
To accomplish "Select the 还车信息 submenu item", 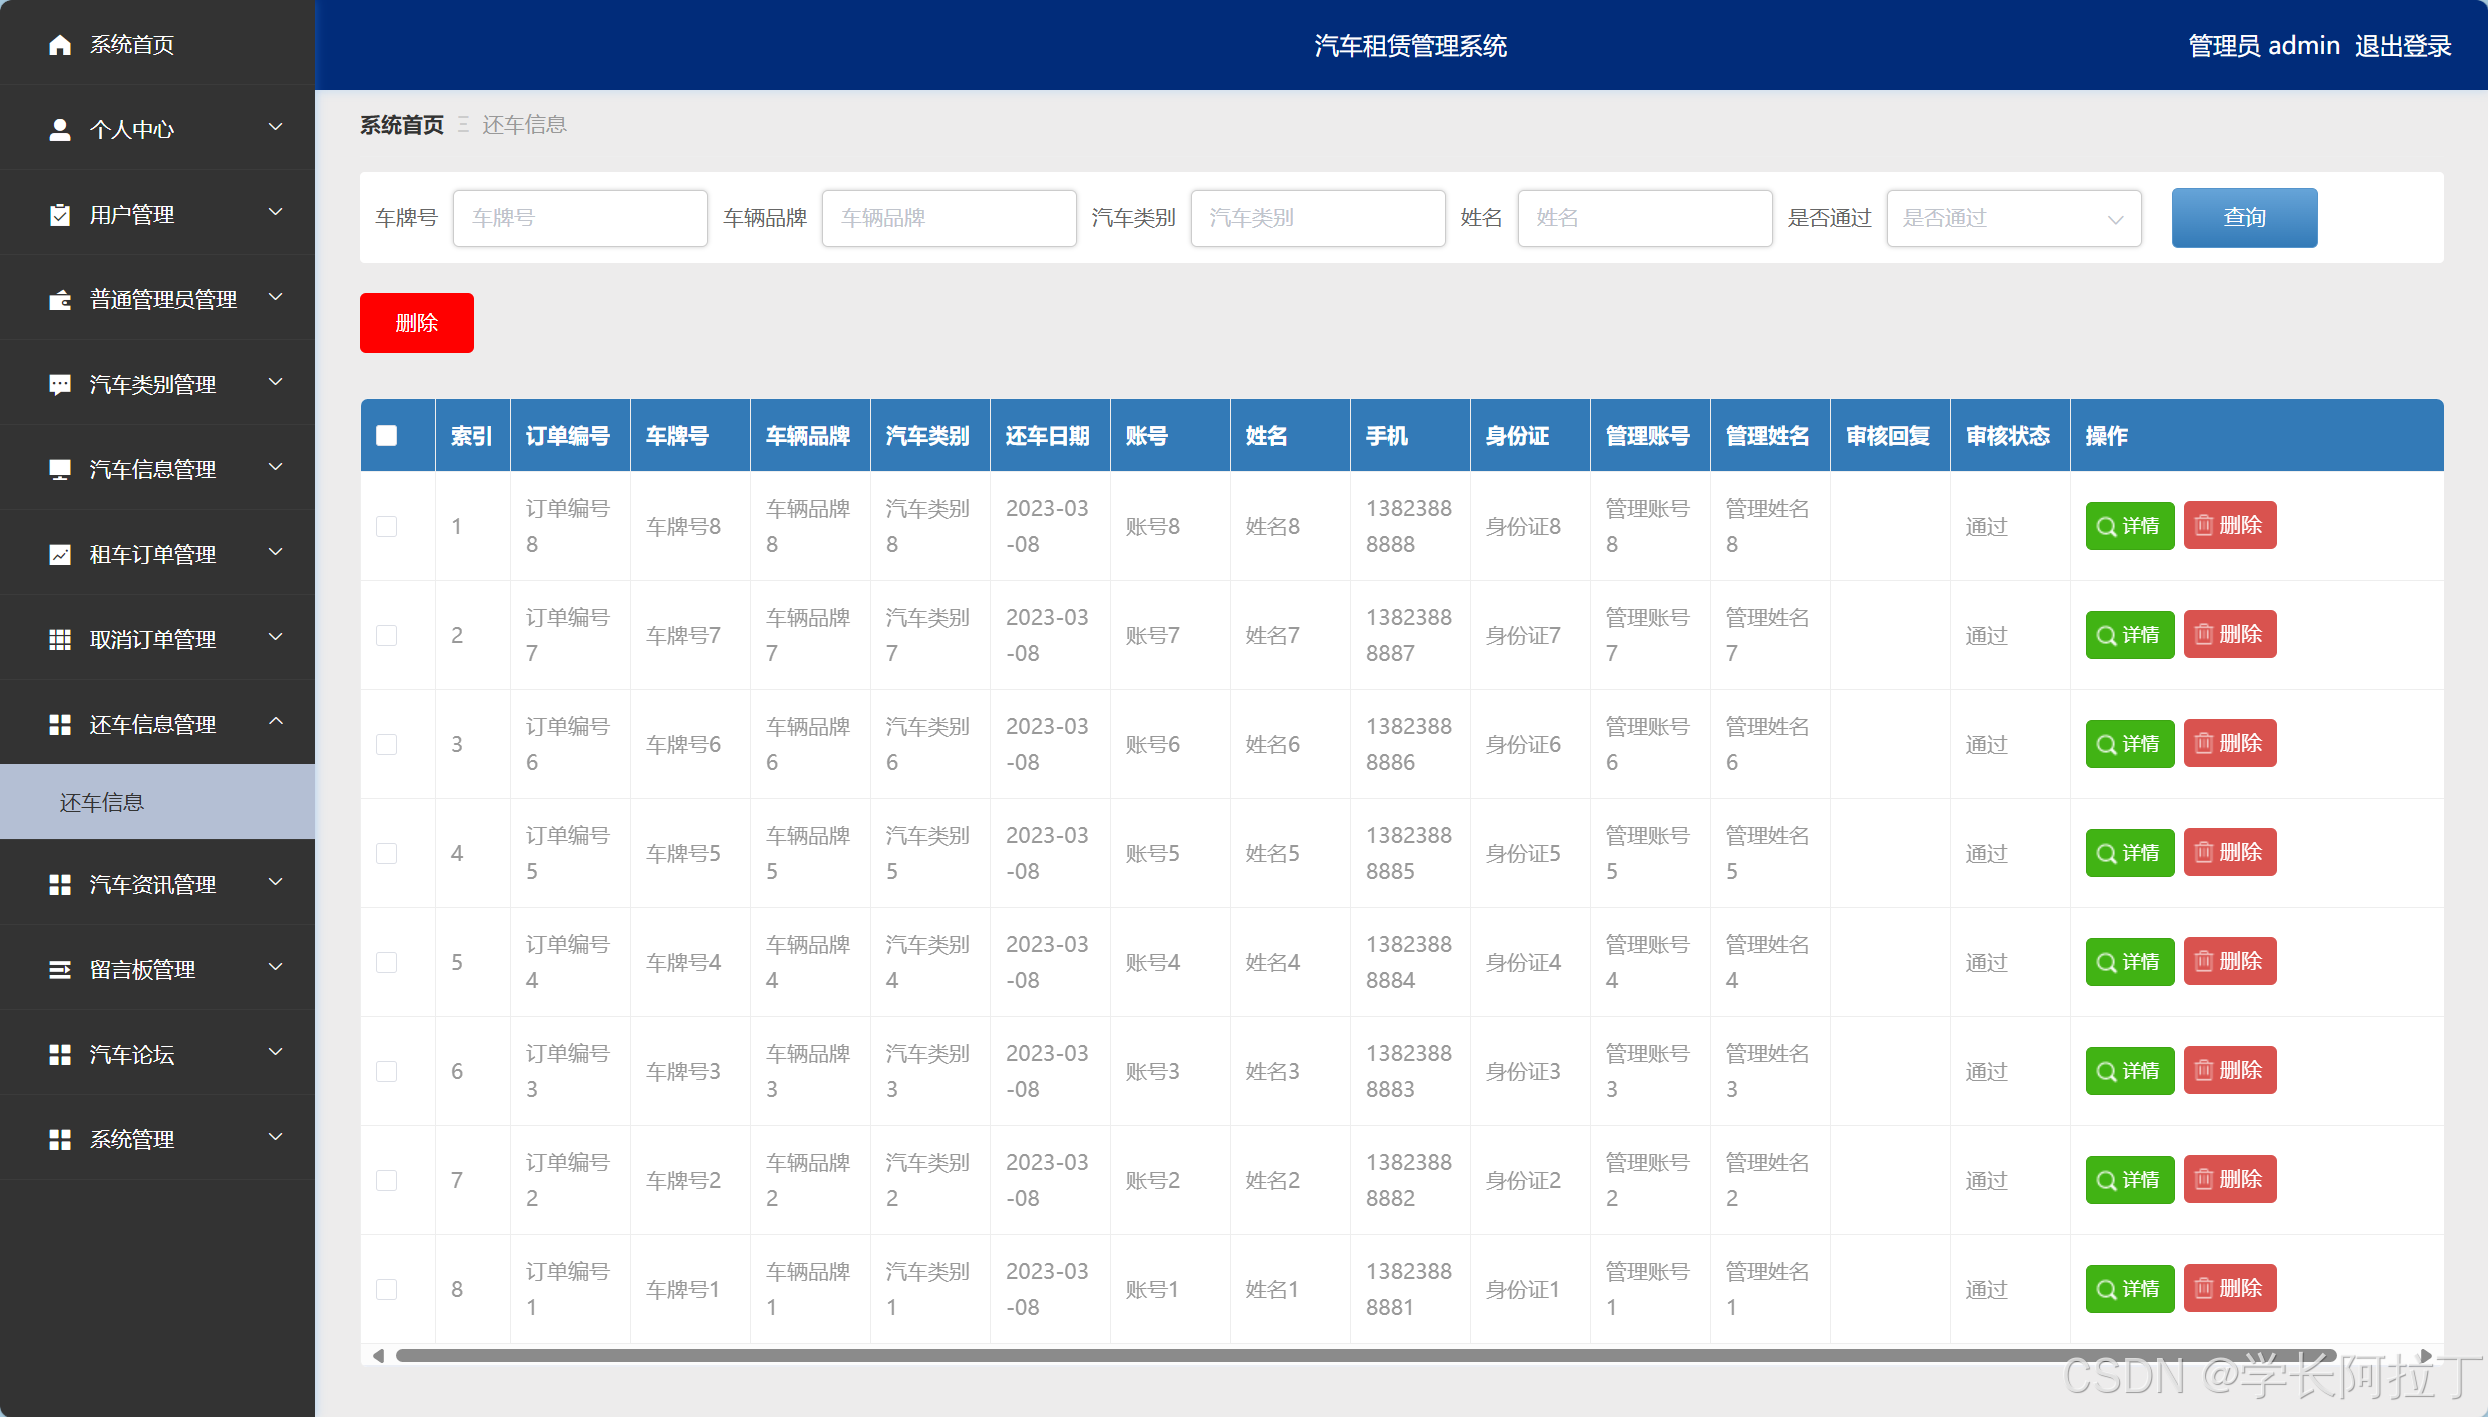I will 102,803.
